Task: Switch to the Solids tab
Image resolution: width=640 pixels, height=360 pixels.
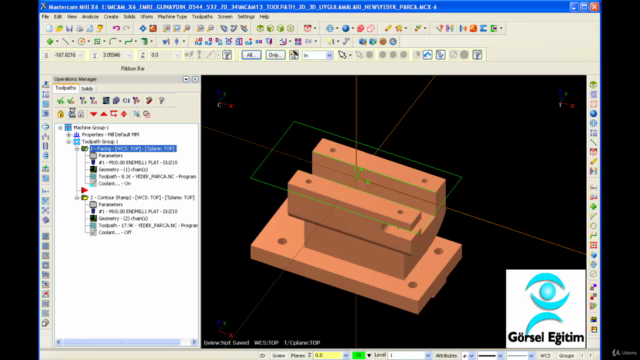Action: (x=87, y=89)
